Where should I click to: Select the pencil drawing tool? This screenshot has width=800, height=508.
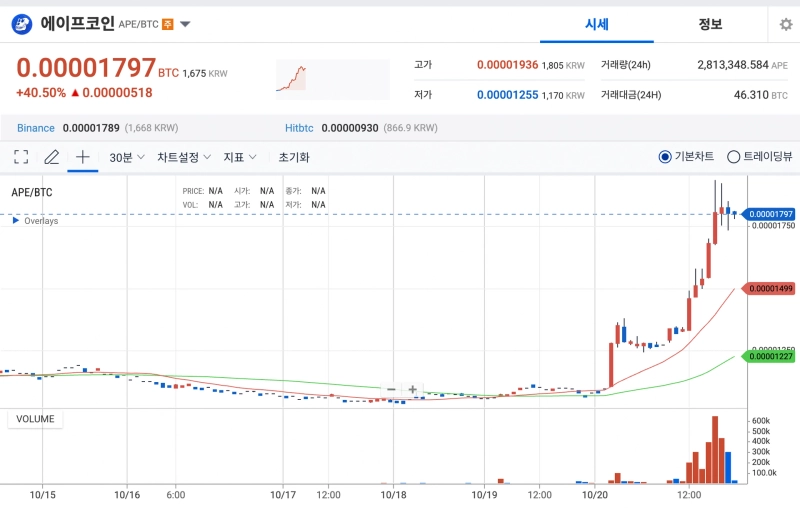(52, 157)
